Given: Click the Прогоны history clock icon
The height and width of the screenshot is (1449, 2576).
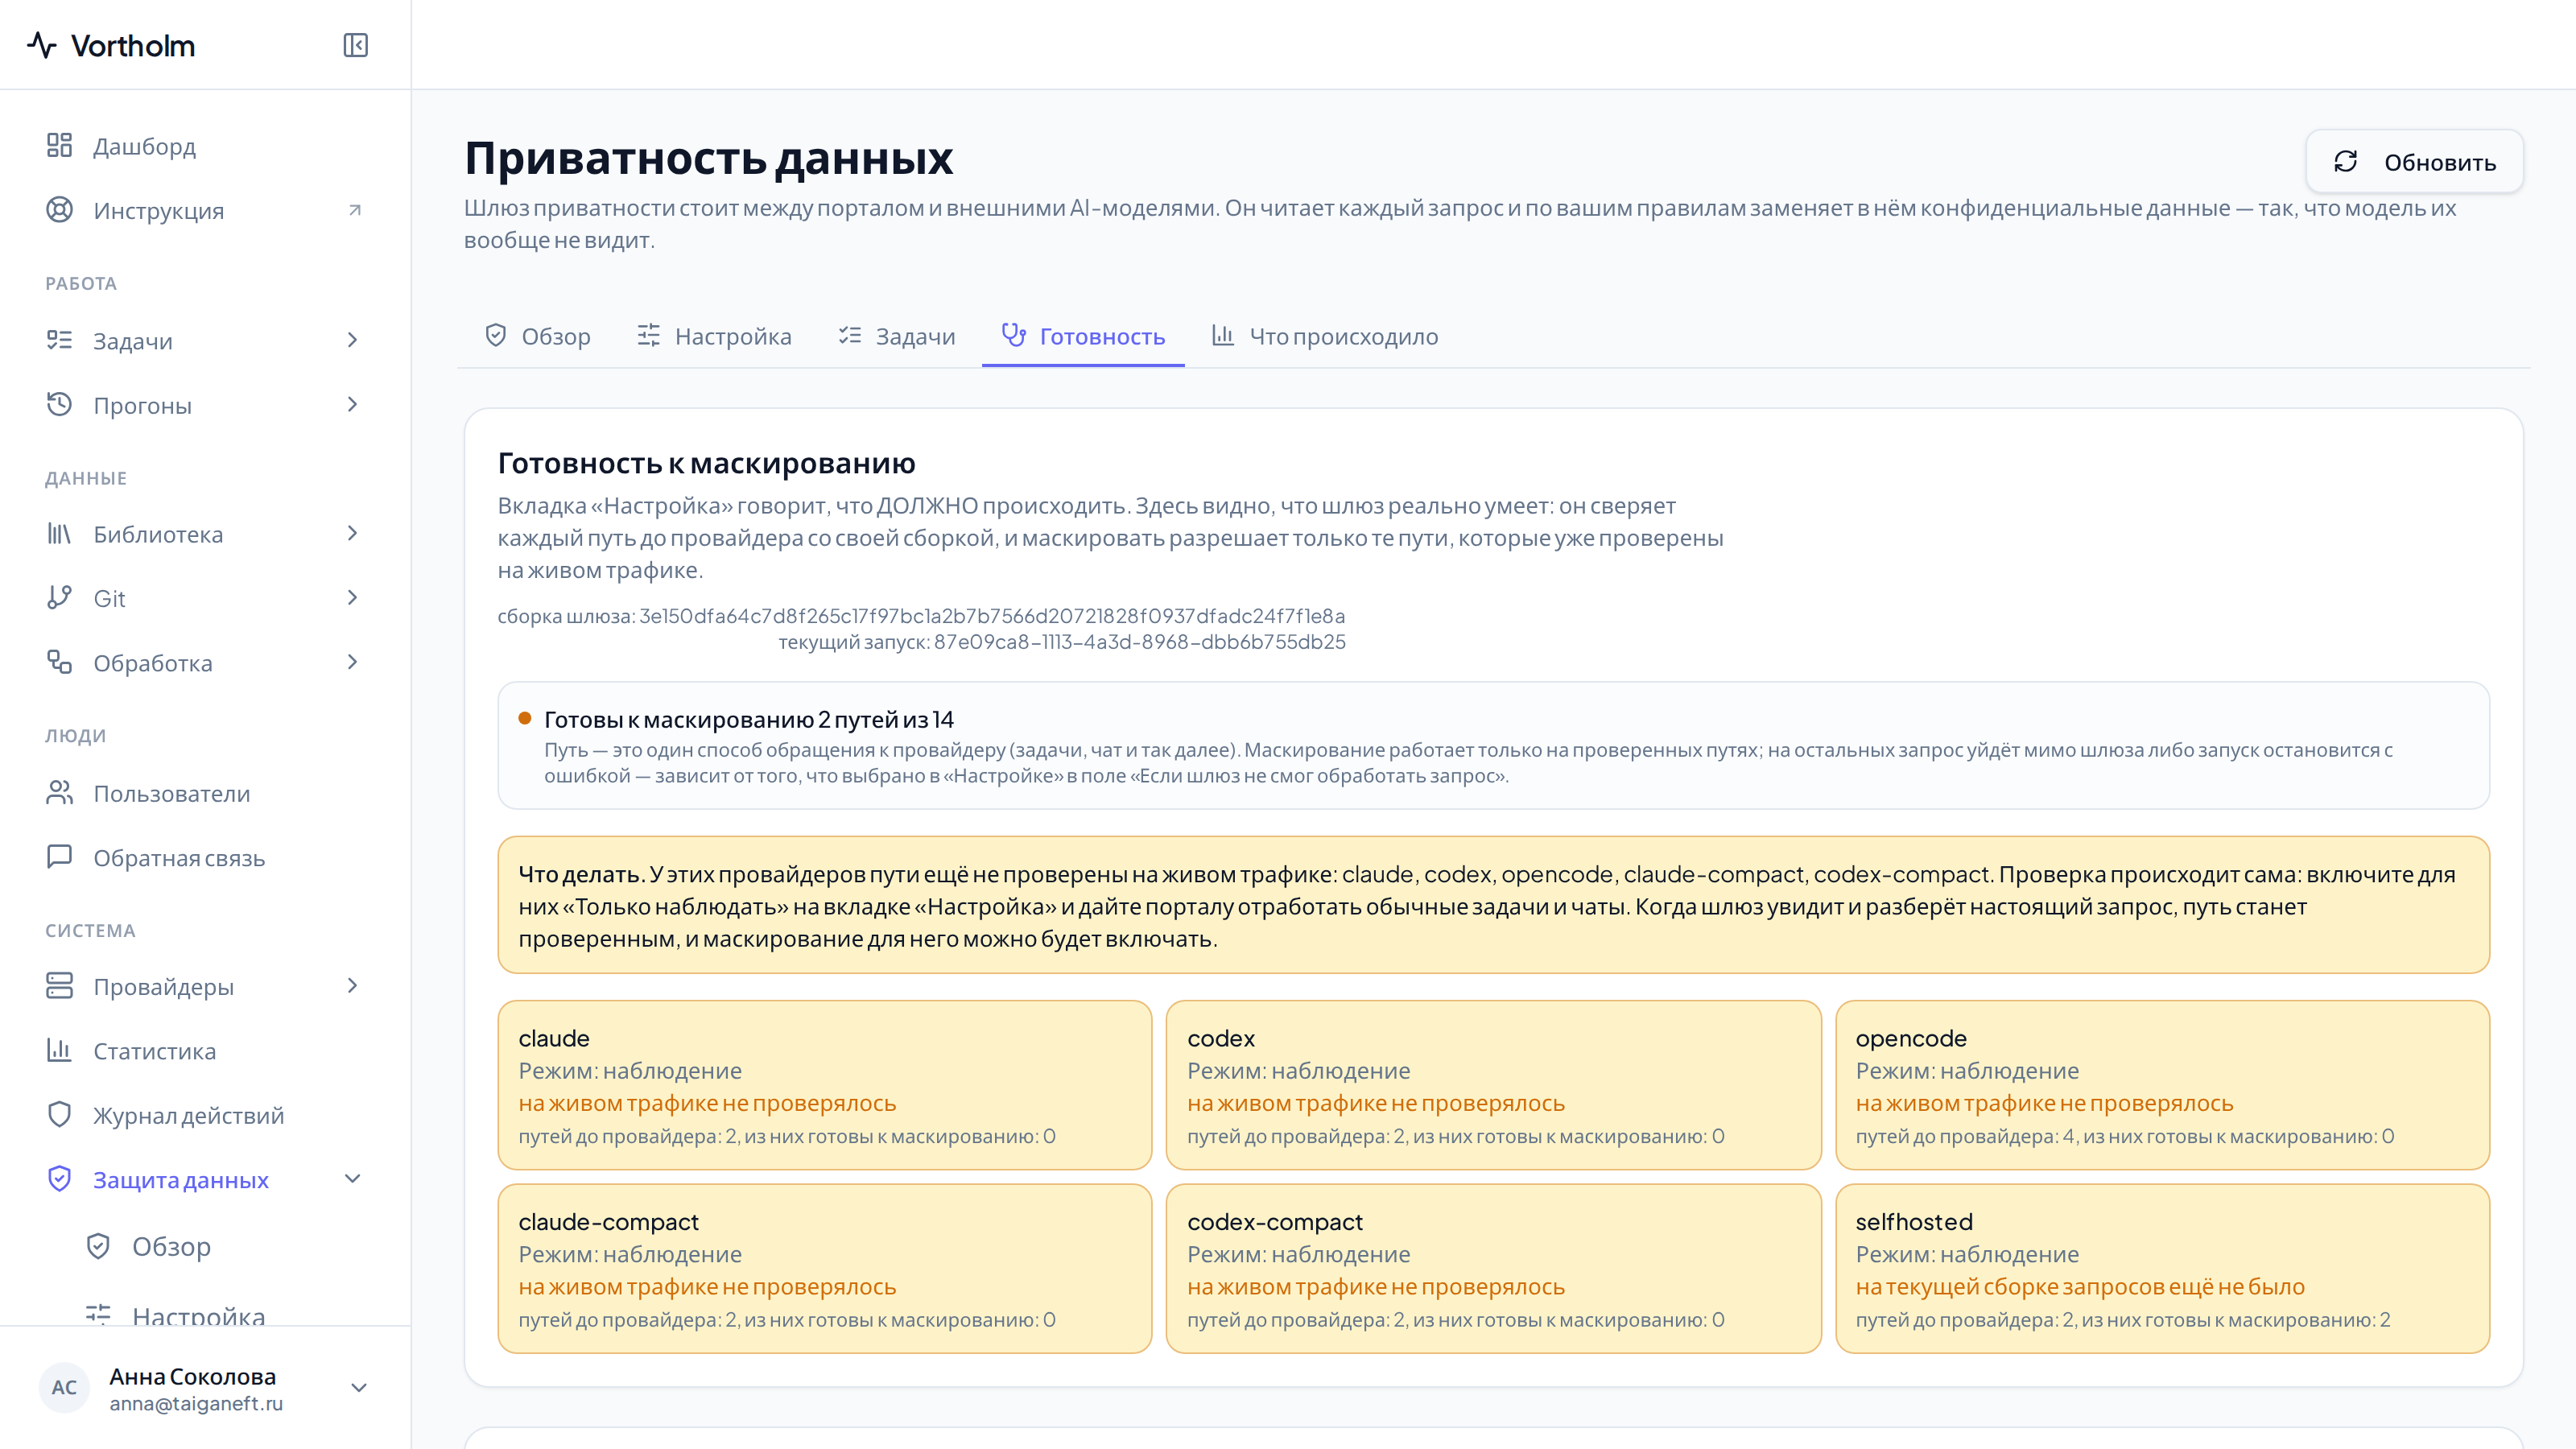Looking at the screenshot, I should (59, 405).
